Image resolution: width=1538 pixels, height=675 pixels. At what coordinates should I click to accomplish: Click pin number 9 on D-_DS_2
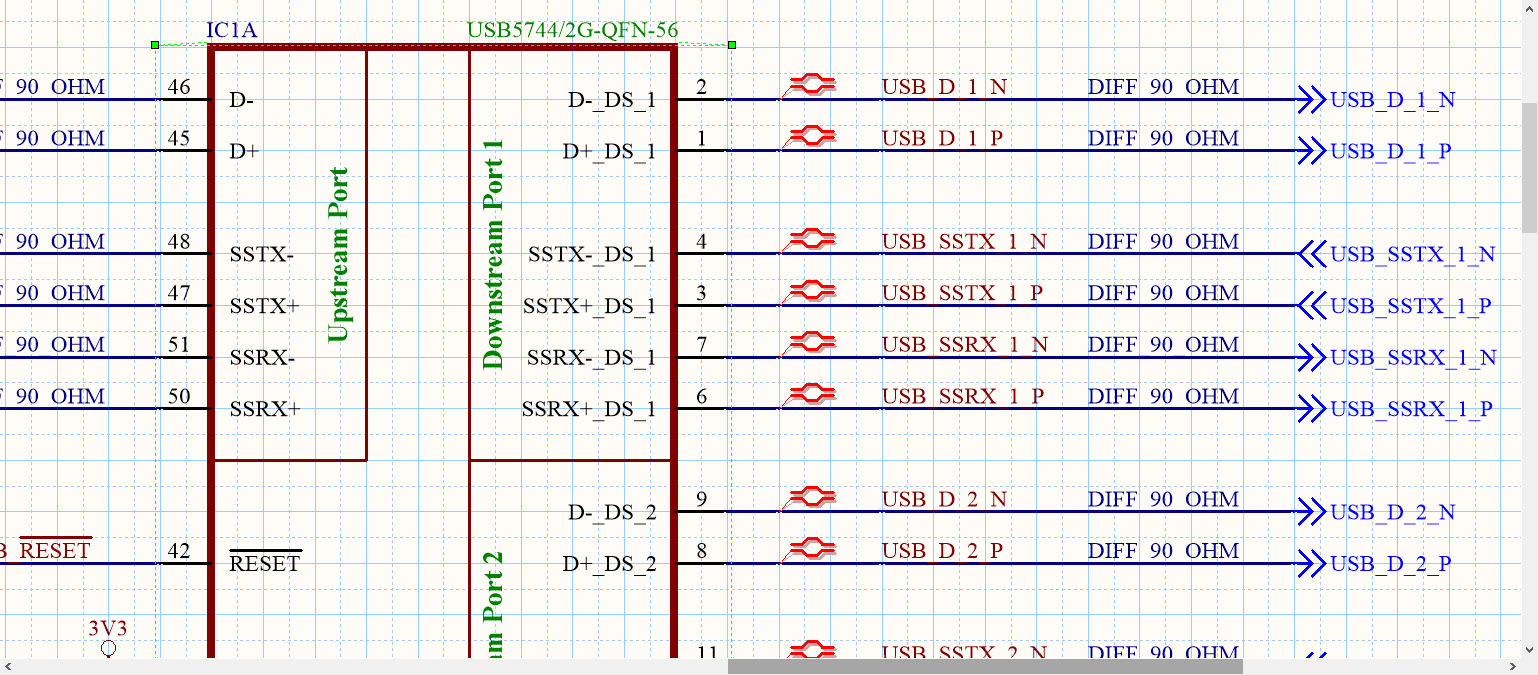click(x=701, y=499)
